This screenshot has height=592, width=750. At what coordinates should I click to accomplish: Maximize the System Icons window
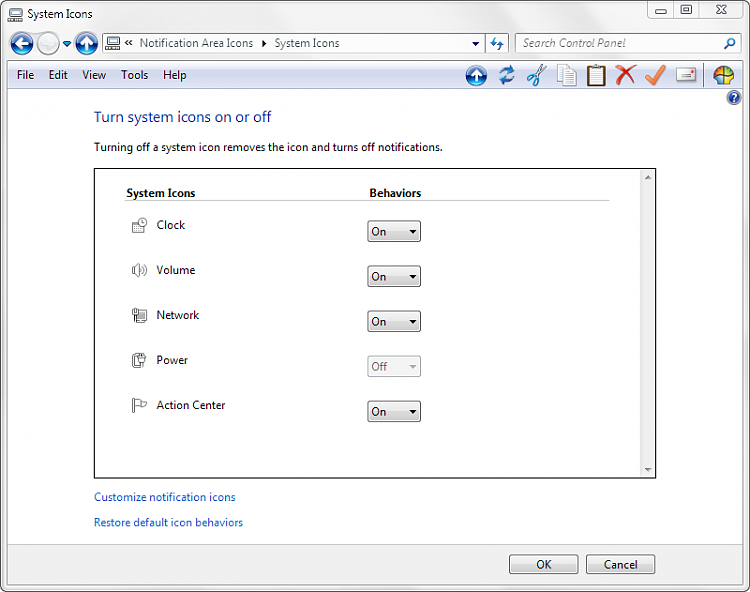coord(686,10)
